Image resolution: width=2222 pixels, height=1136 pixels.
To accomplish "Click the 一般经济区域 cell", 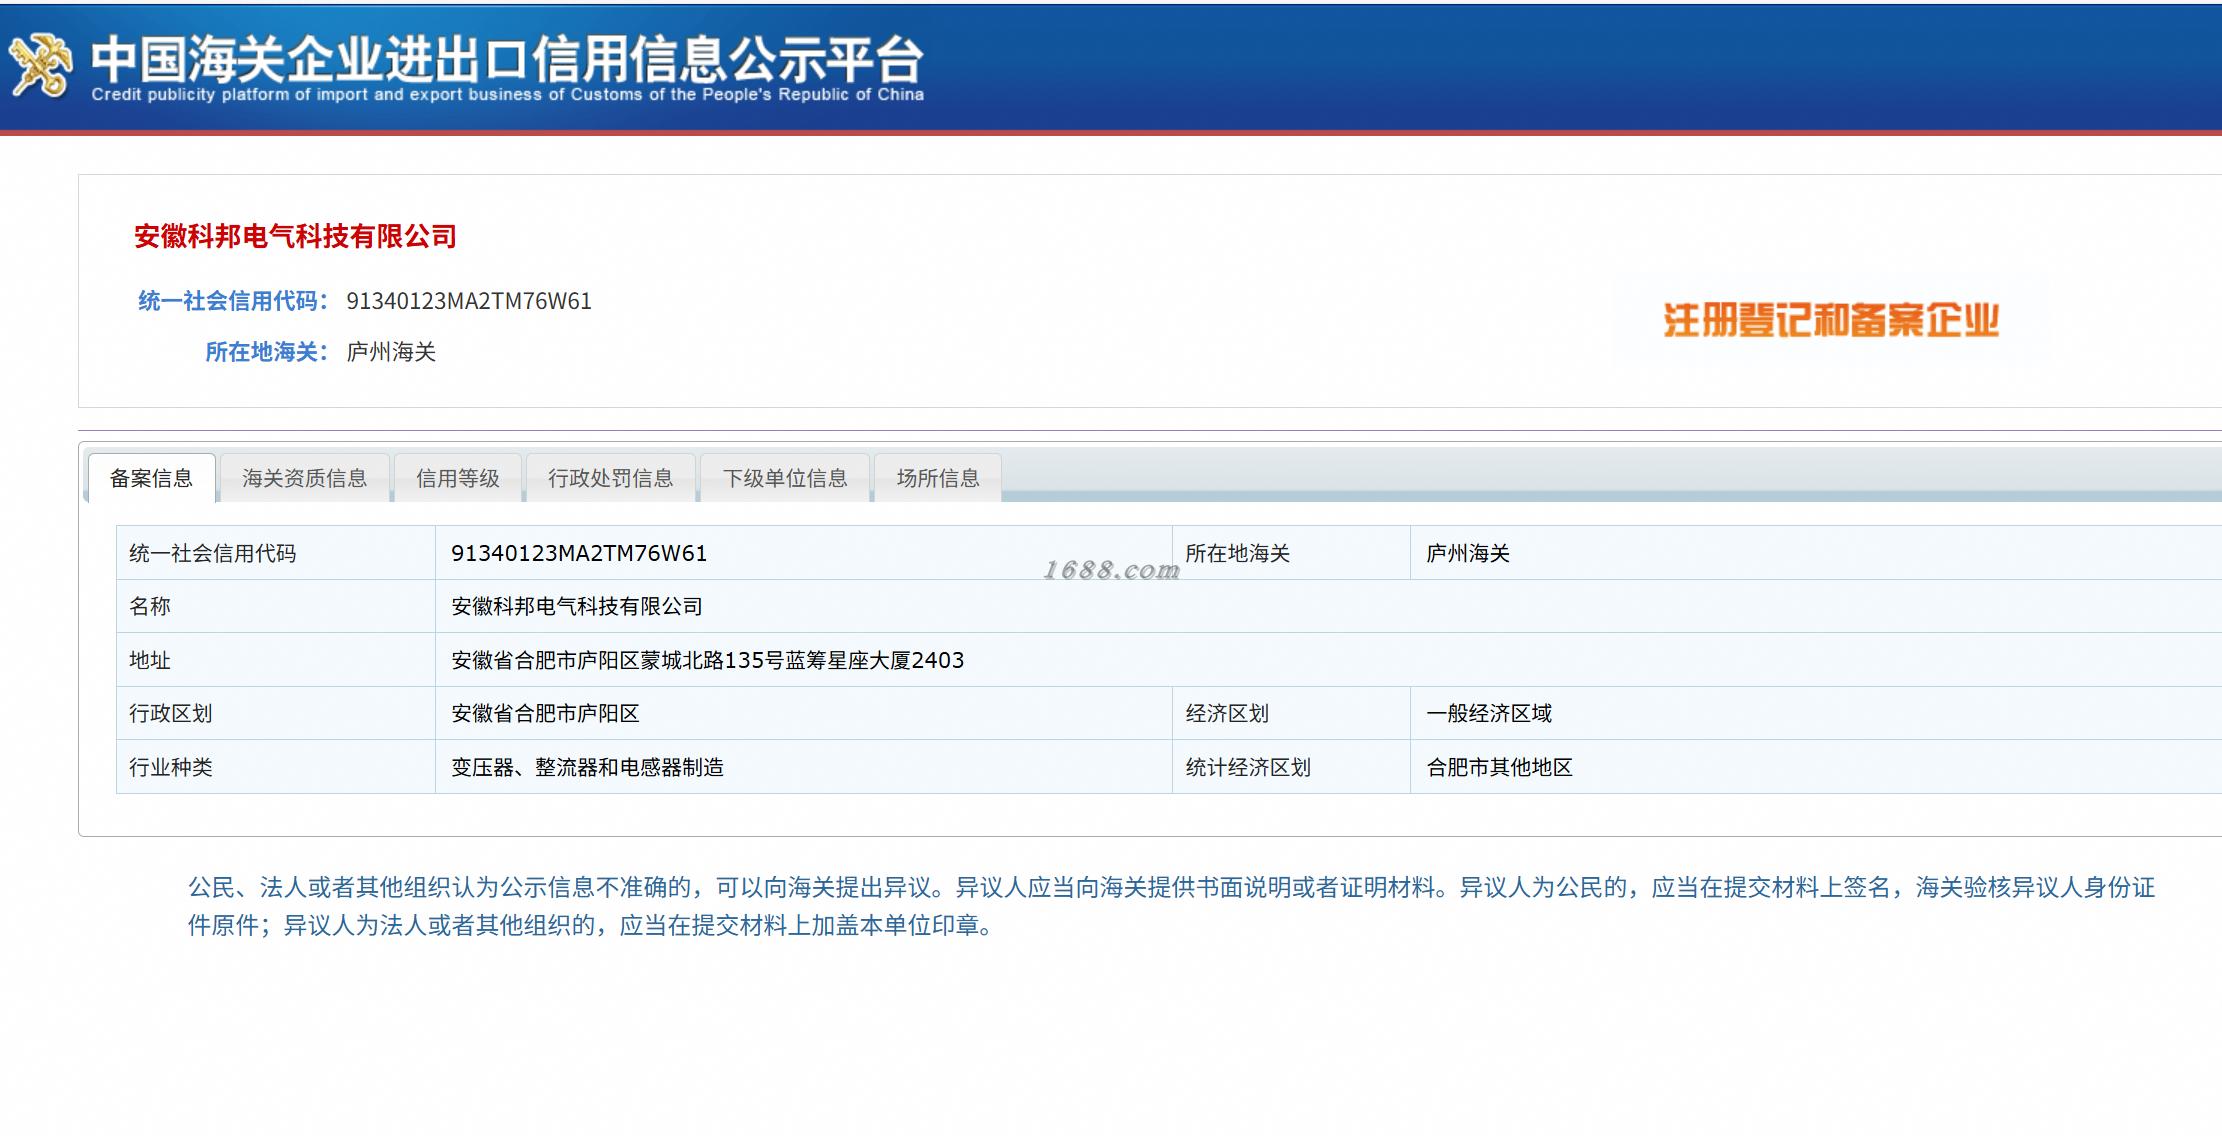I will point(1488,713).
